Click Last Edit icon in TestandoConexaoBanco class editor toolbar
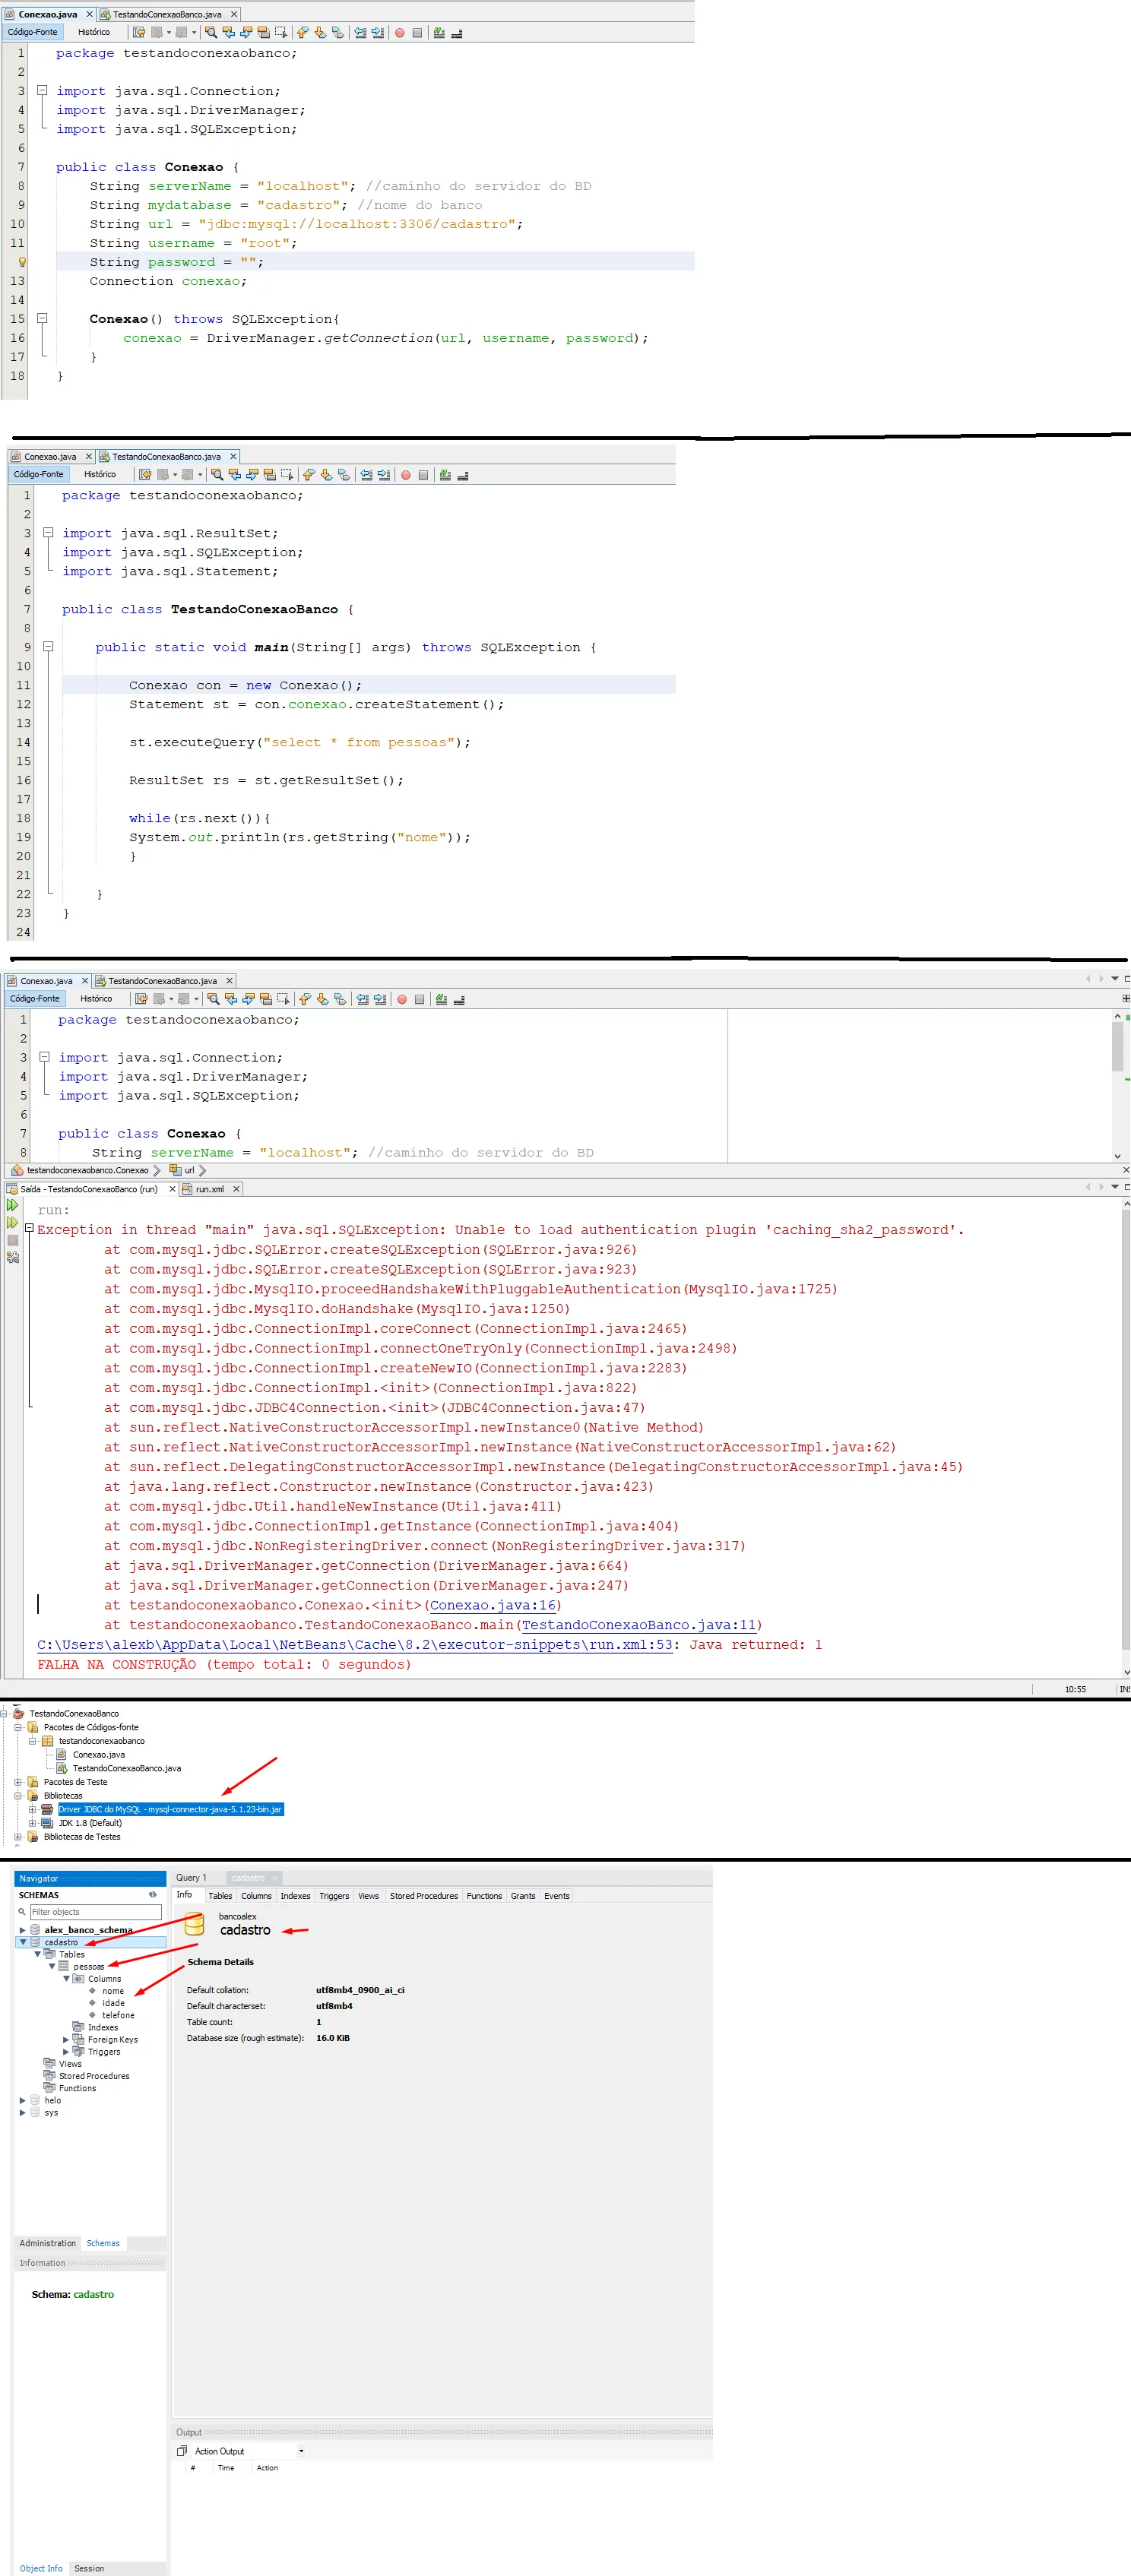The height and width of the screenshot is (2576, 1131). (145, 475)
